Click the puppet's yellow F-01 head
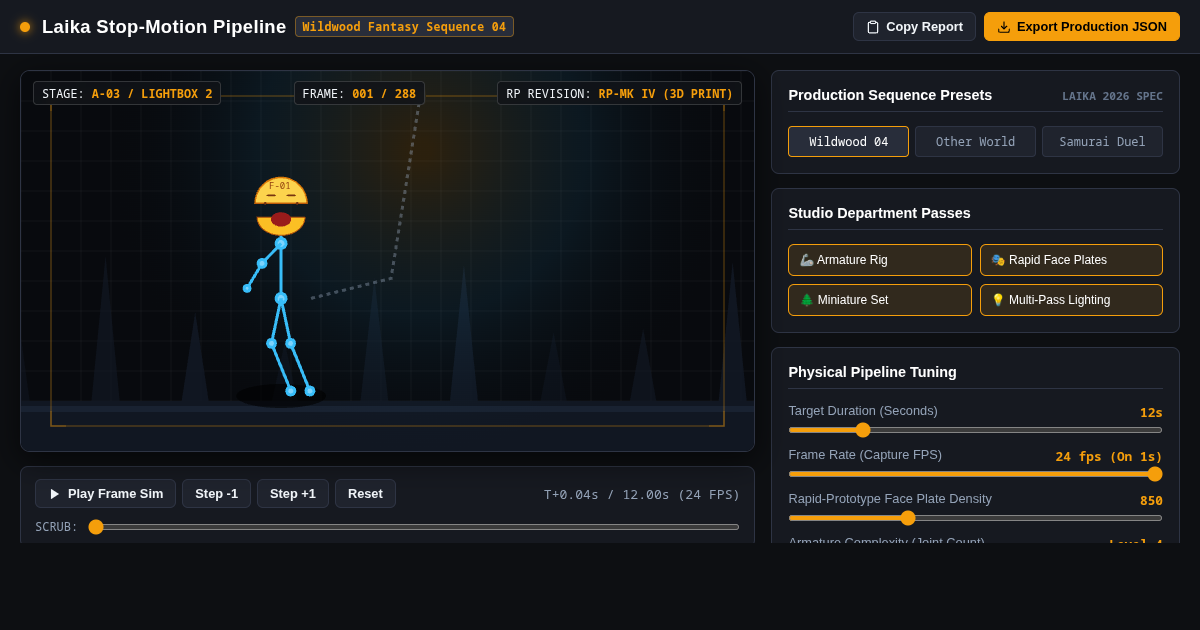The width and height of the screenshot is (1200, 630). click(281, 206)
